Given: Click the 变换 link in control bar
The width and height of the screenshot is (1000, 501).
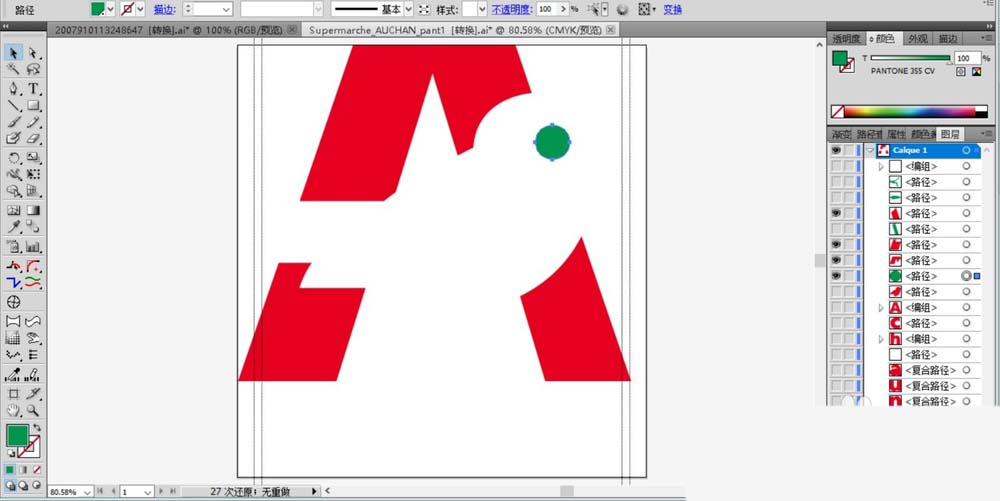Looking at the screenshot, I should (x=672, y=9).
